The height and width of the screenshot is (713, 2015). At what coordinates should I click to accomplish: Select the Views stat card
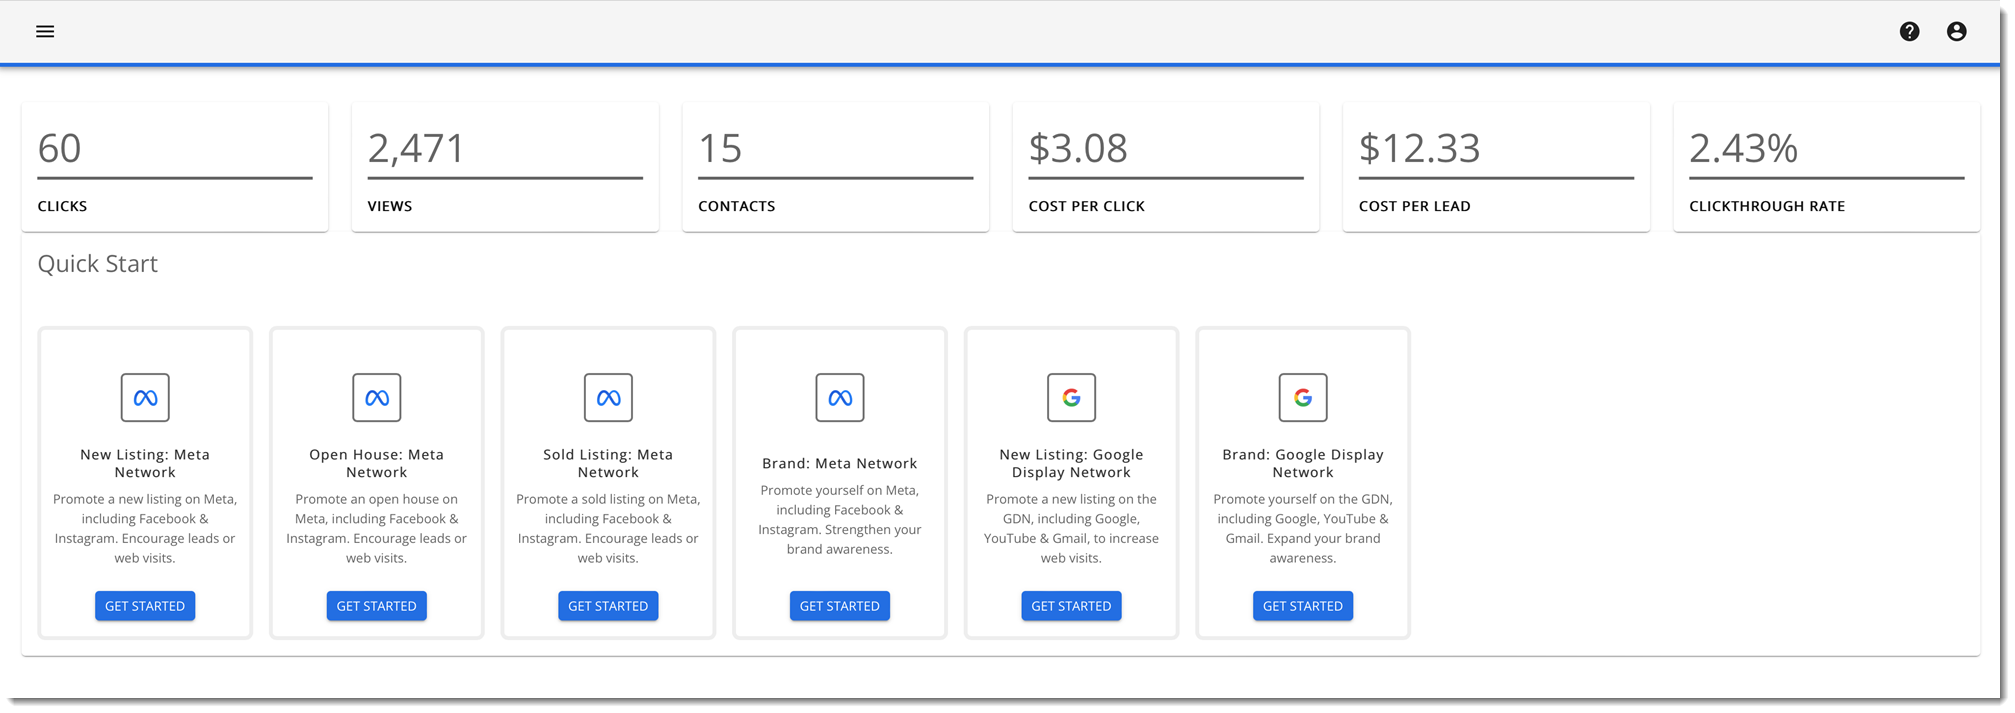[x=505, y=167]
